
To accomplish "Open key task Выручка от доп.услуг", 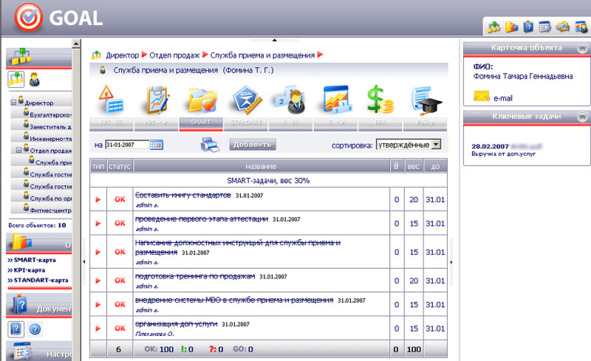I will [503, 154].
